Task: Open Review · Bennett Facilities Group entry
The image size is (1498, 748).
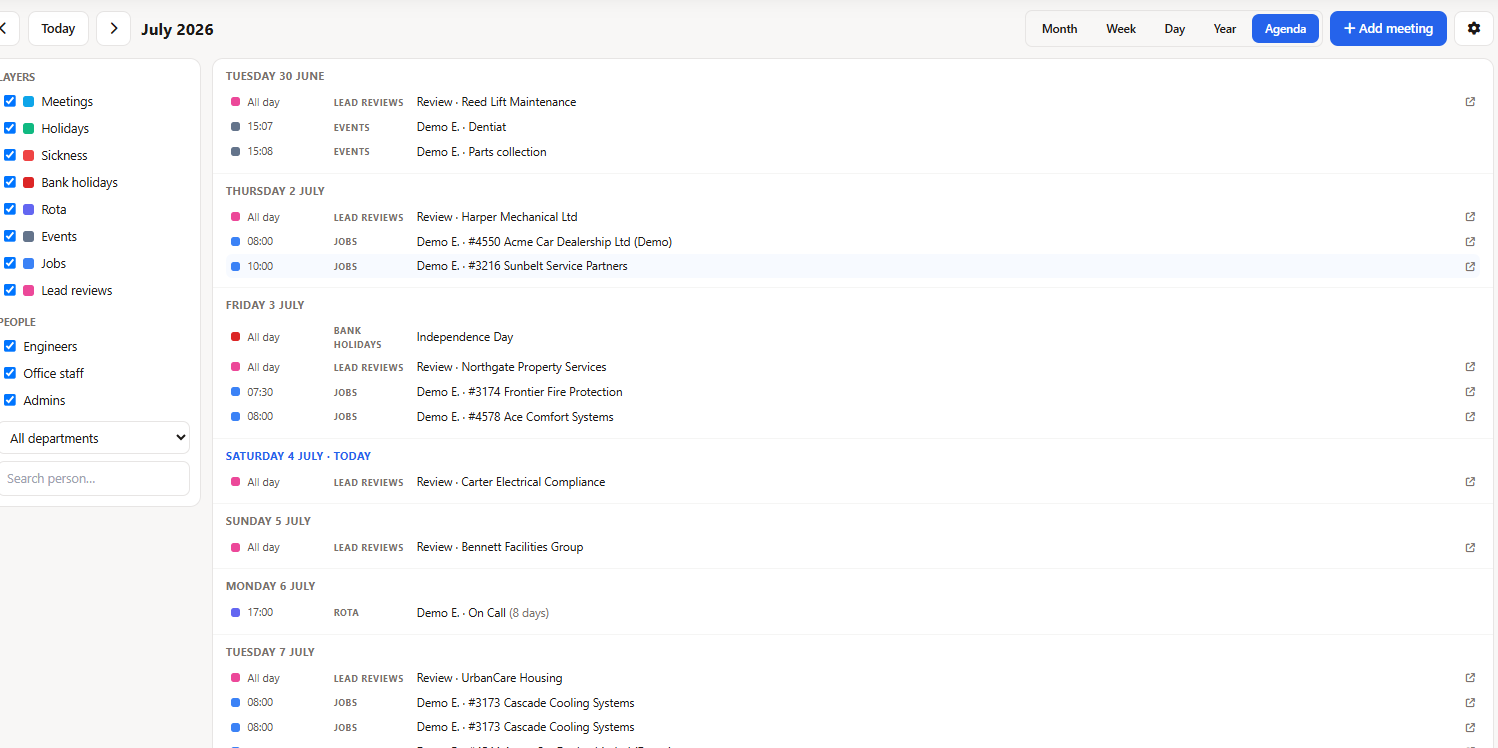Action: click(853, 547)
